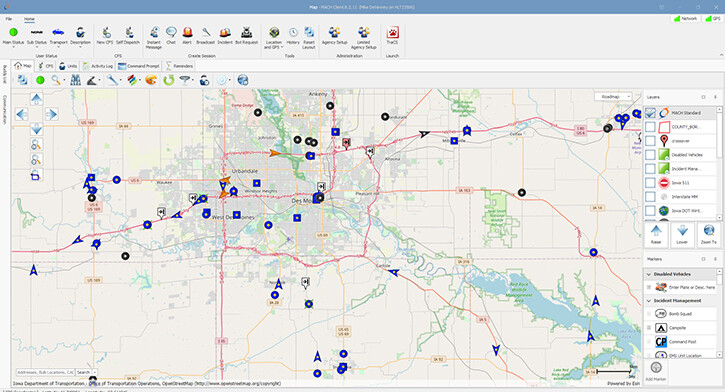Viewport: 725px width, 392px height.
Task: Open the File menu
Action: click(x=9, y=19)
